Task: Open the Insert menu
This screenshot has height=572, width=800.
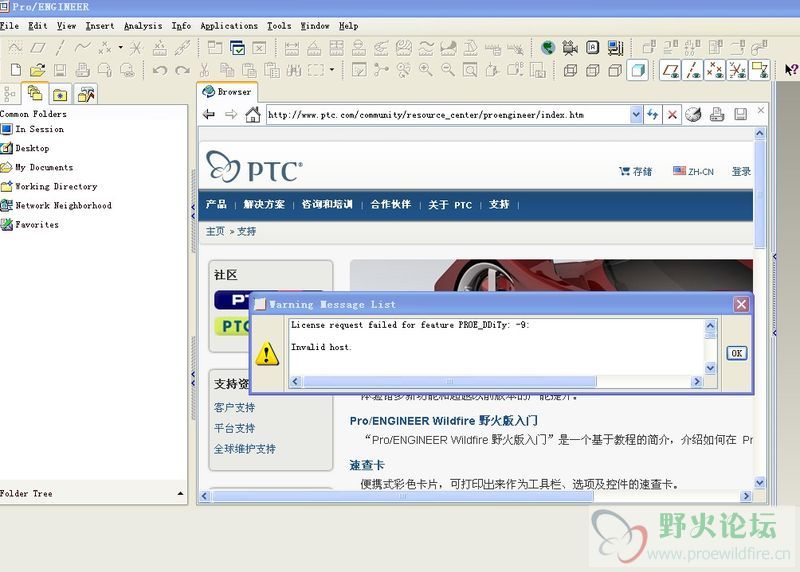Action: pyautogui.click(x=99, y=26)
